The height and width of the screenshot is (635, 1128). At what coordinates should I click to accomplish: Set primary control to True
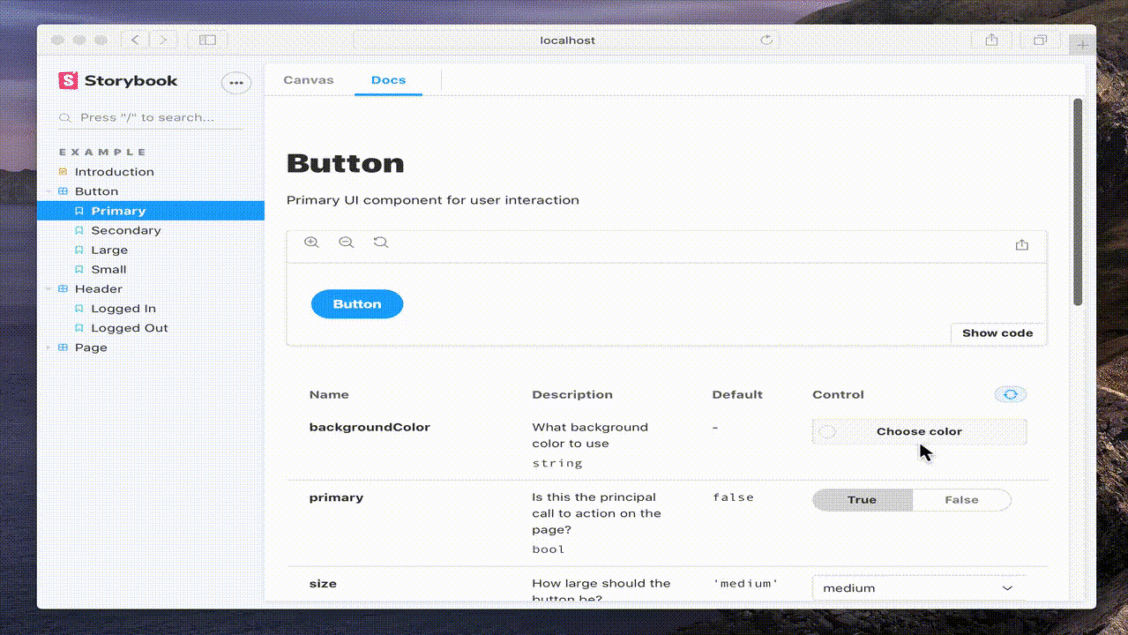pos(862,499)
